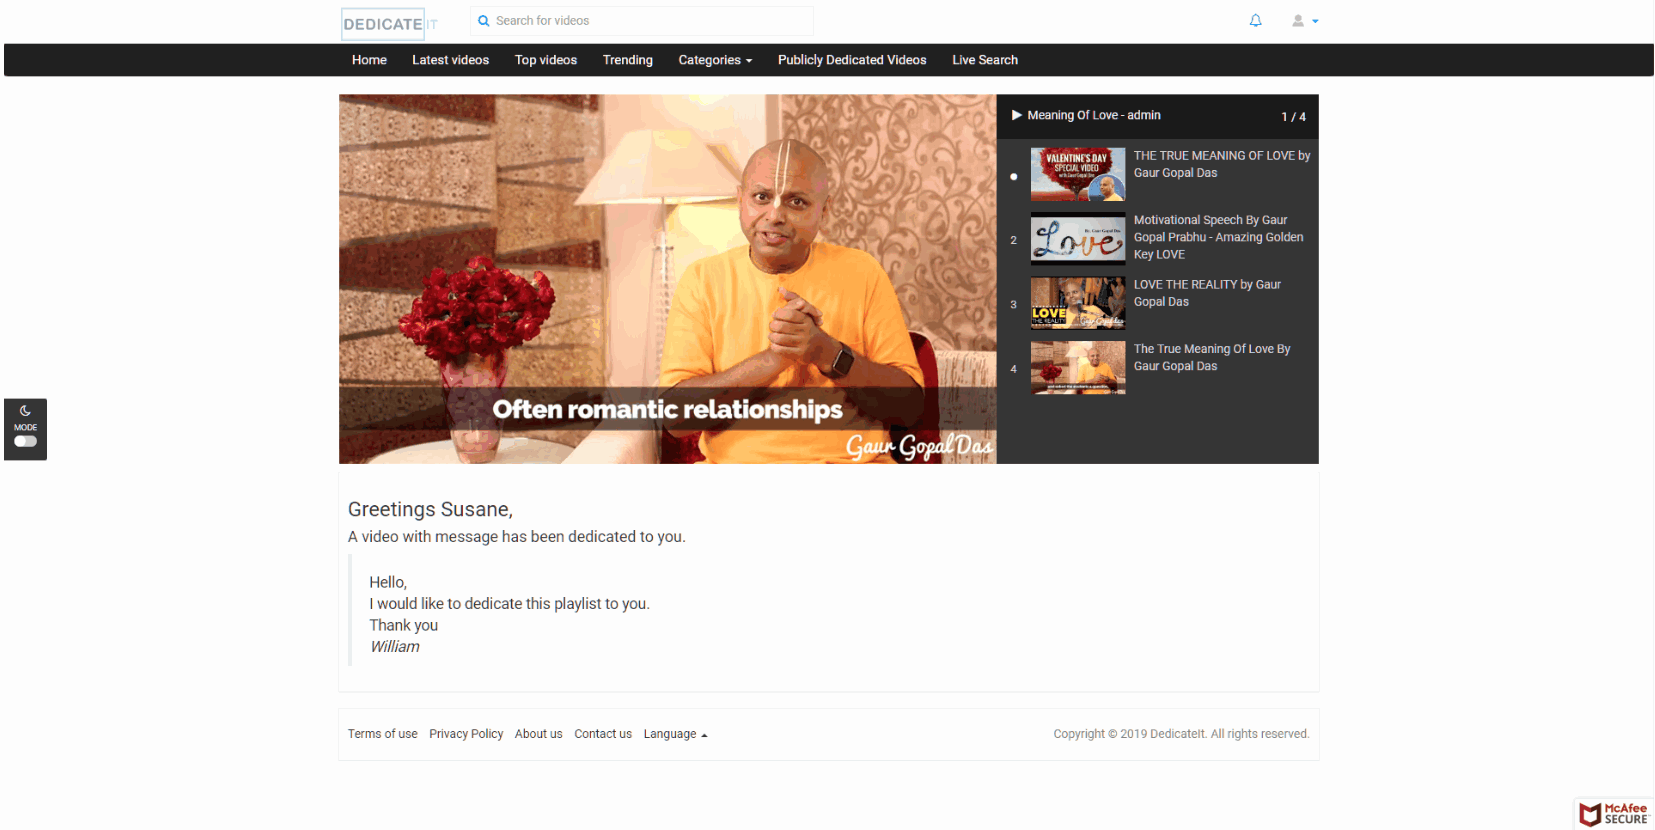Open Top videos in the nav bar
The width and height of the screenshot is (1655, 830).
[546, 60]
